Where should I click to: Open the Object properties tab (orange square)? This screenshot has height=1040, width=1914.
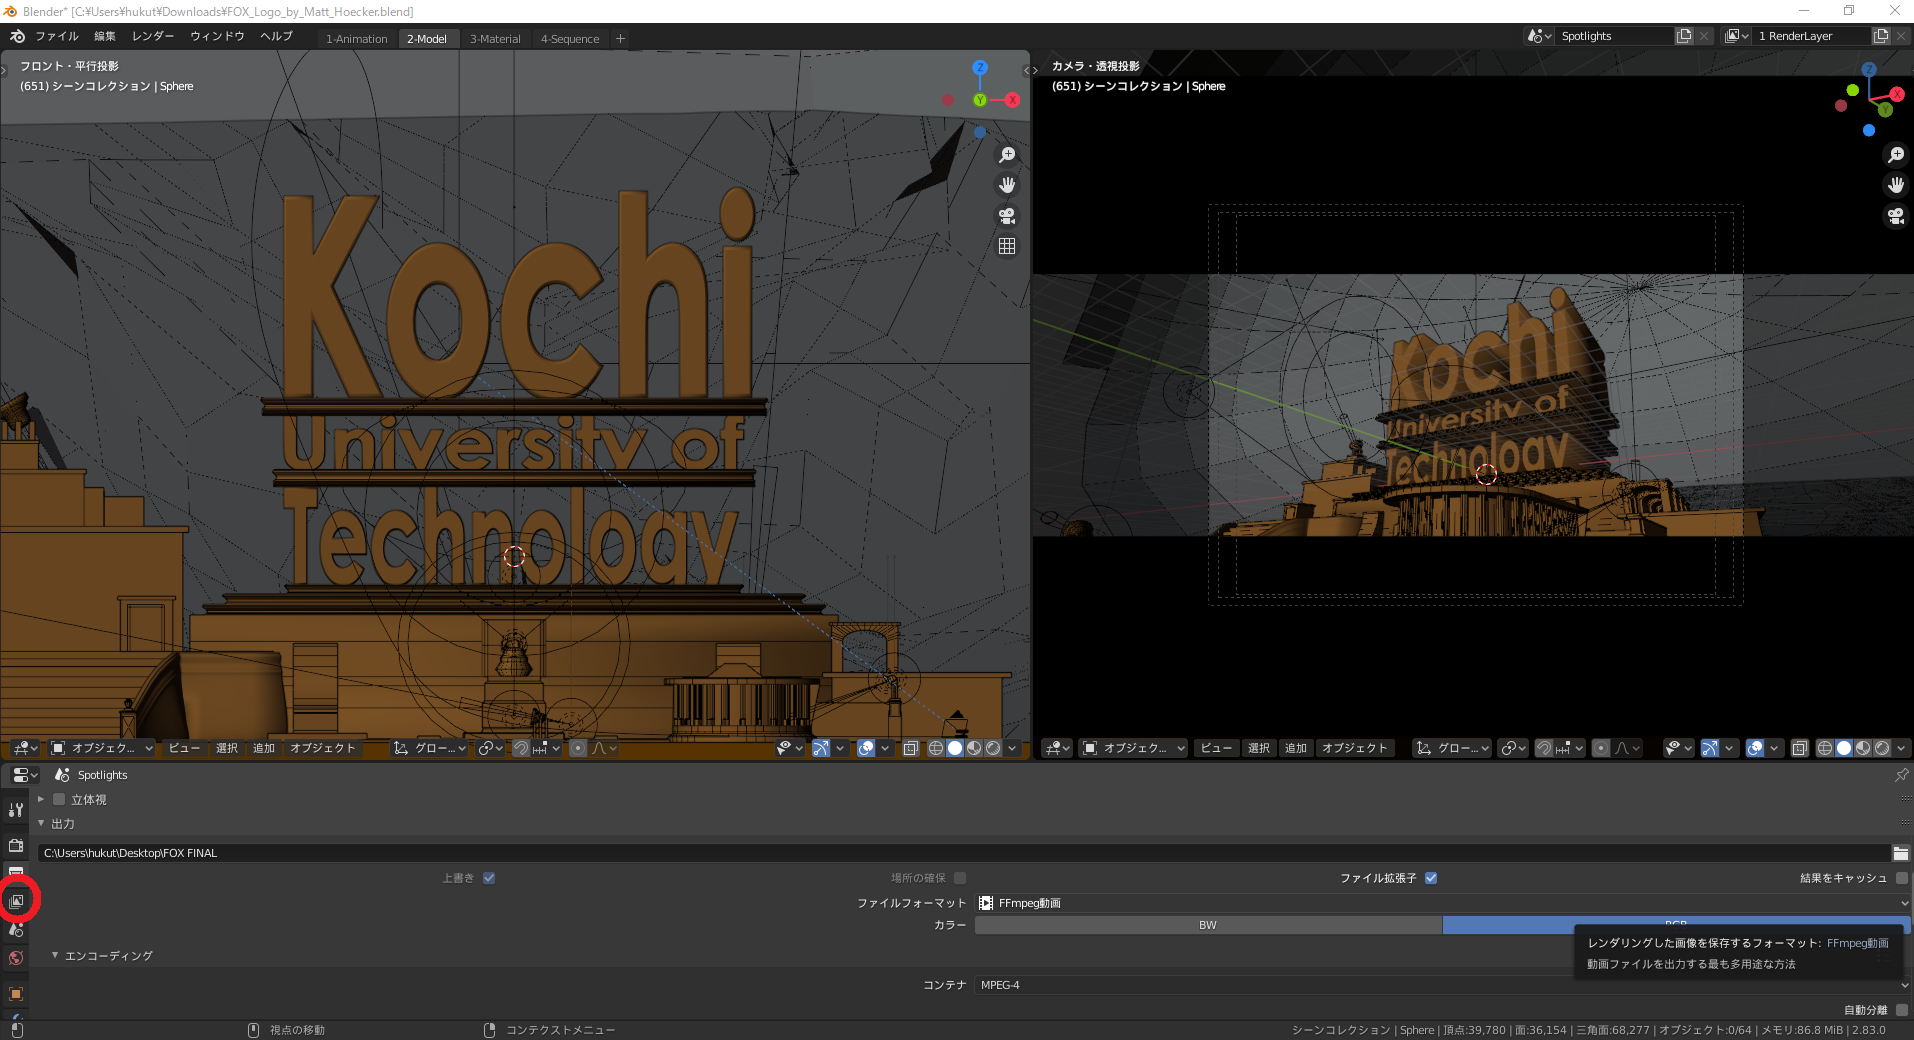tap(16, 994)
